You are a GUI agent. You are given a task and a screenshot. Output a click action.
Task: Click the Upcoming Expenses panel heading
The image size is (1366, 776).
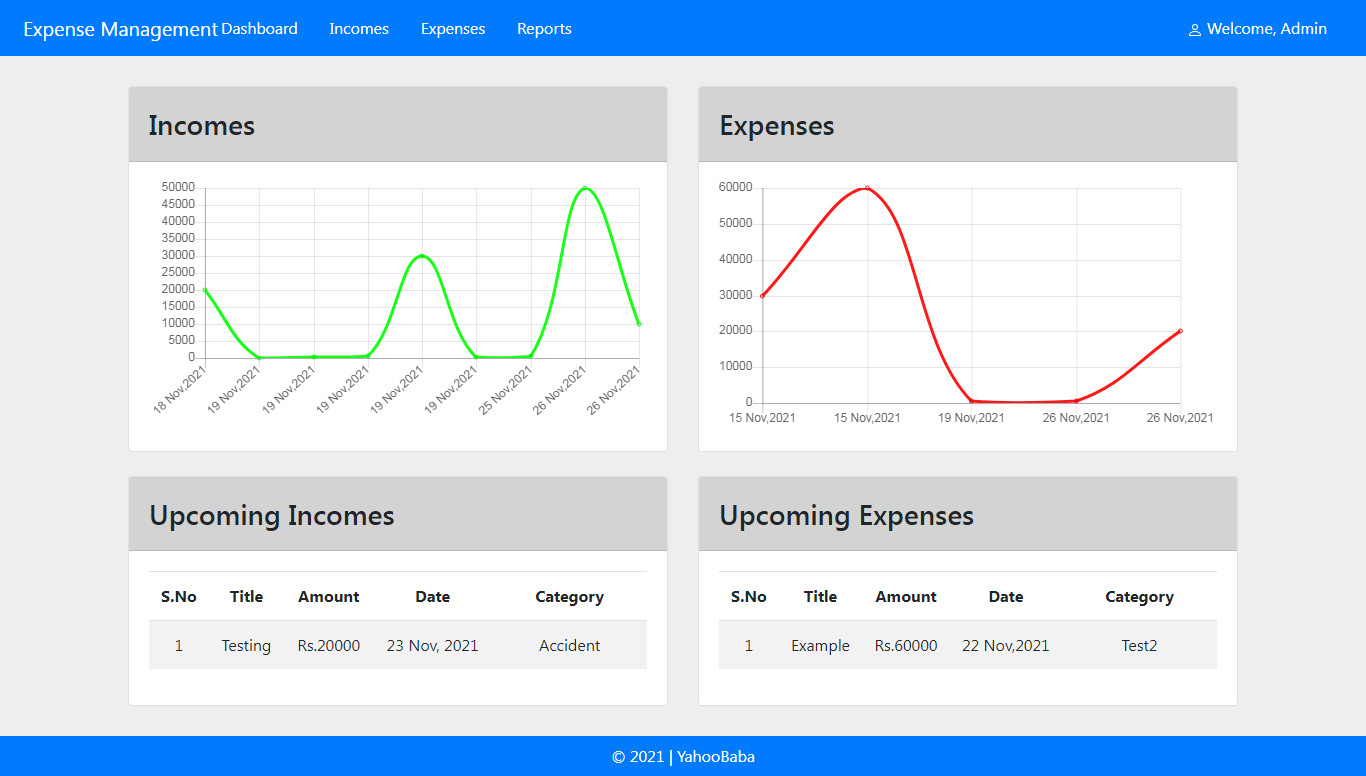point(846,516)
